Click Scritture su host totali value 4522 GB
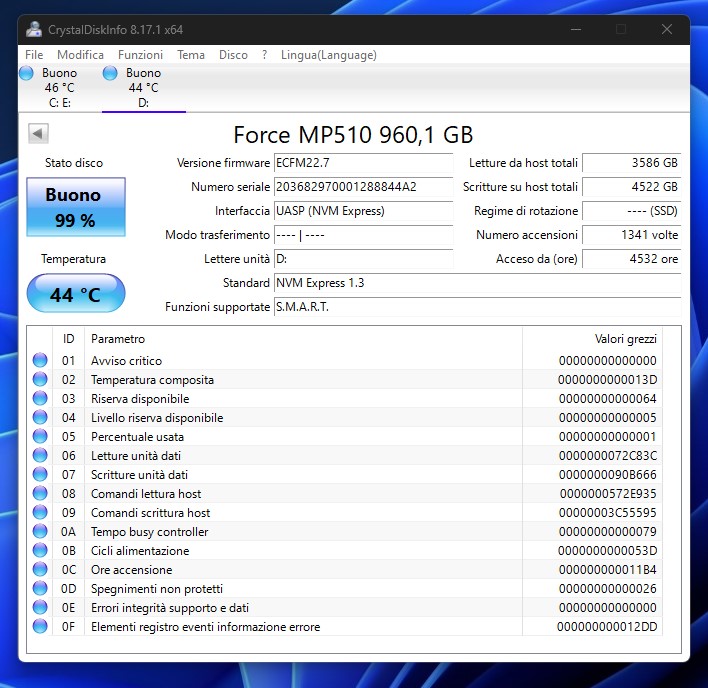Viewport: 708px width, 688px height. [631, 186]
